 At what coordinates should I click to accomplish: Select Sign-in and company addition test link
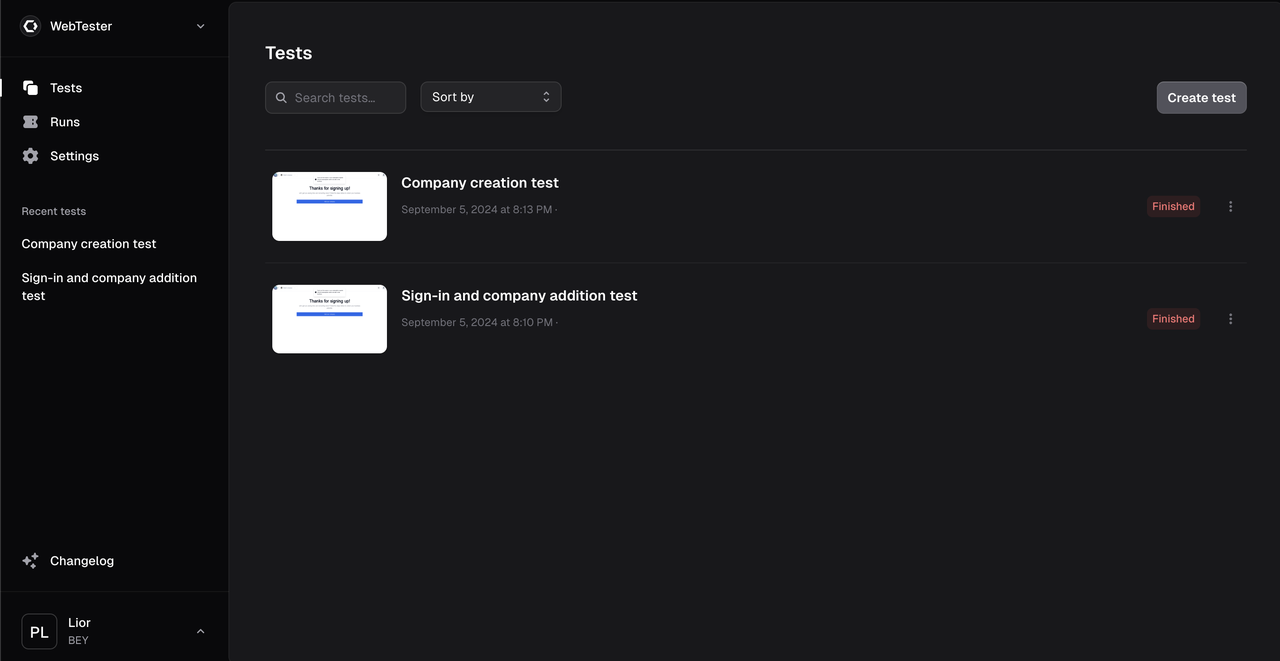pyautogui.click(x=109, y=286)
